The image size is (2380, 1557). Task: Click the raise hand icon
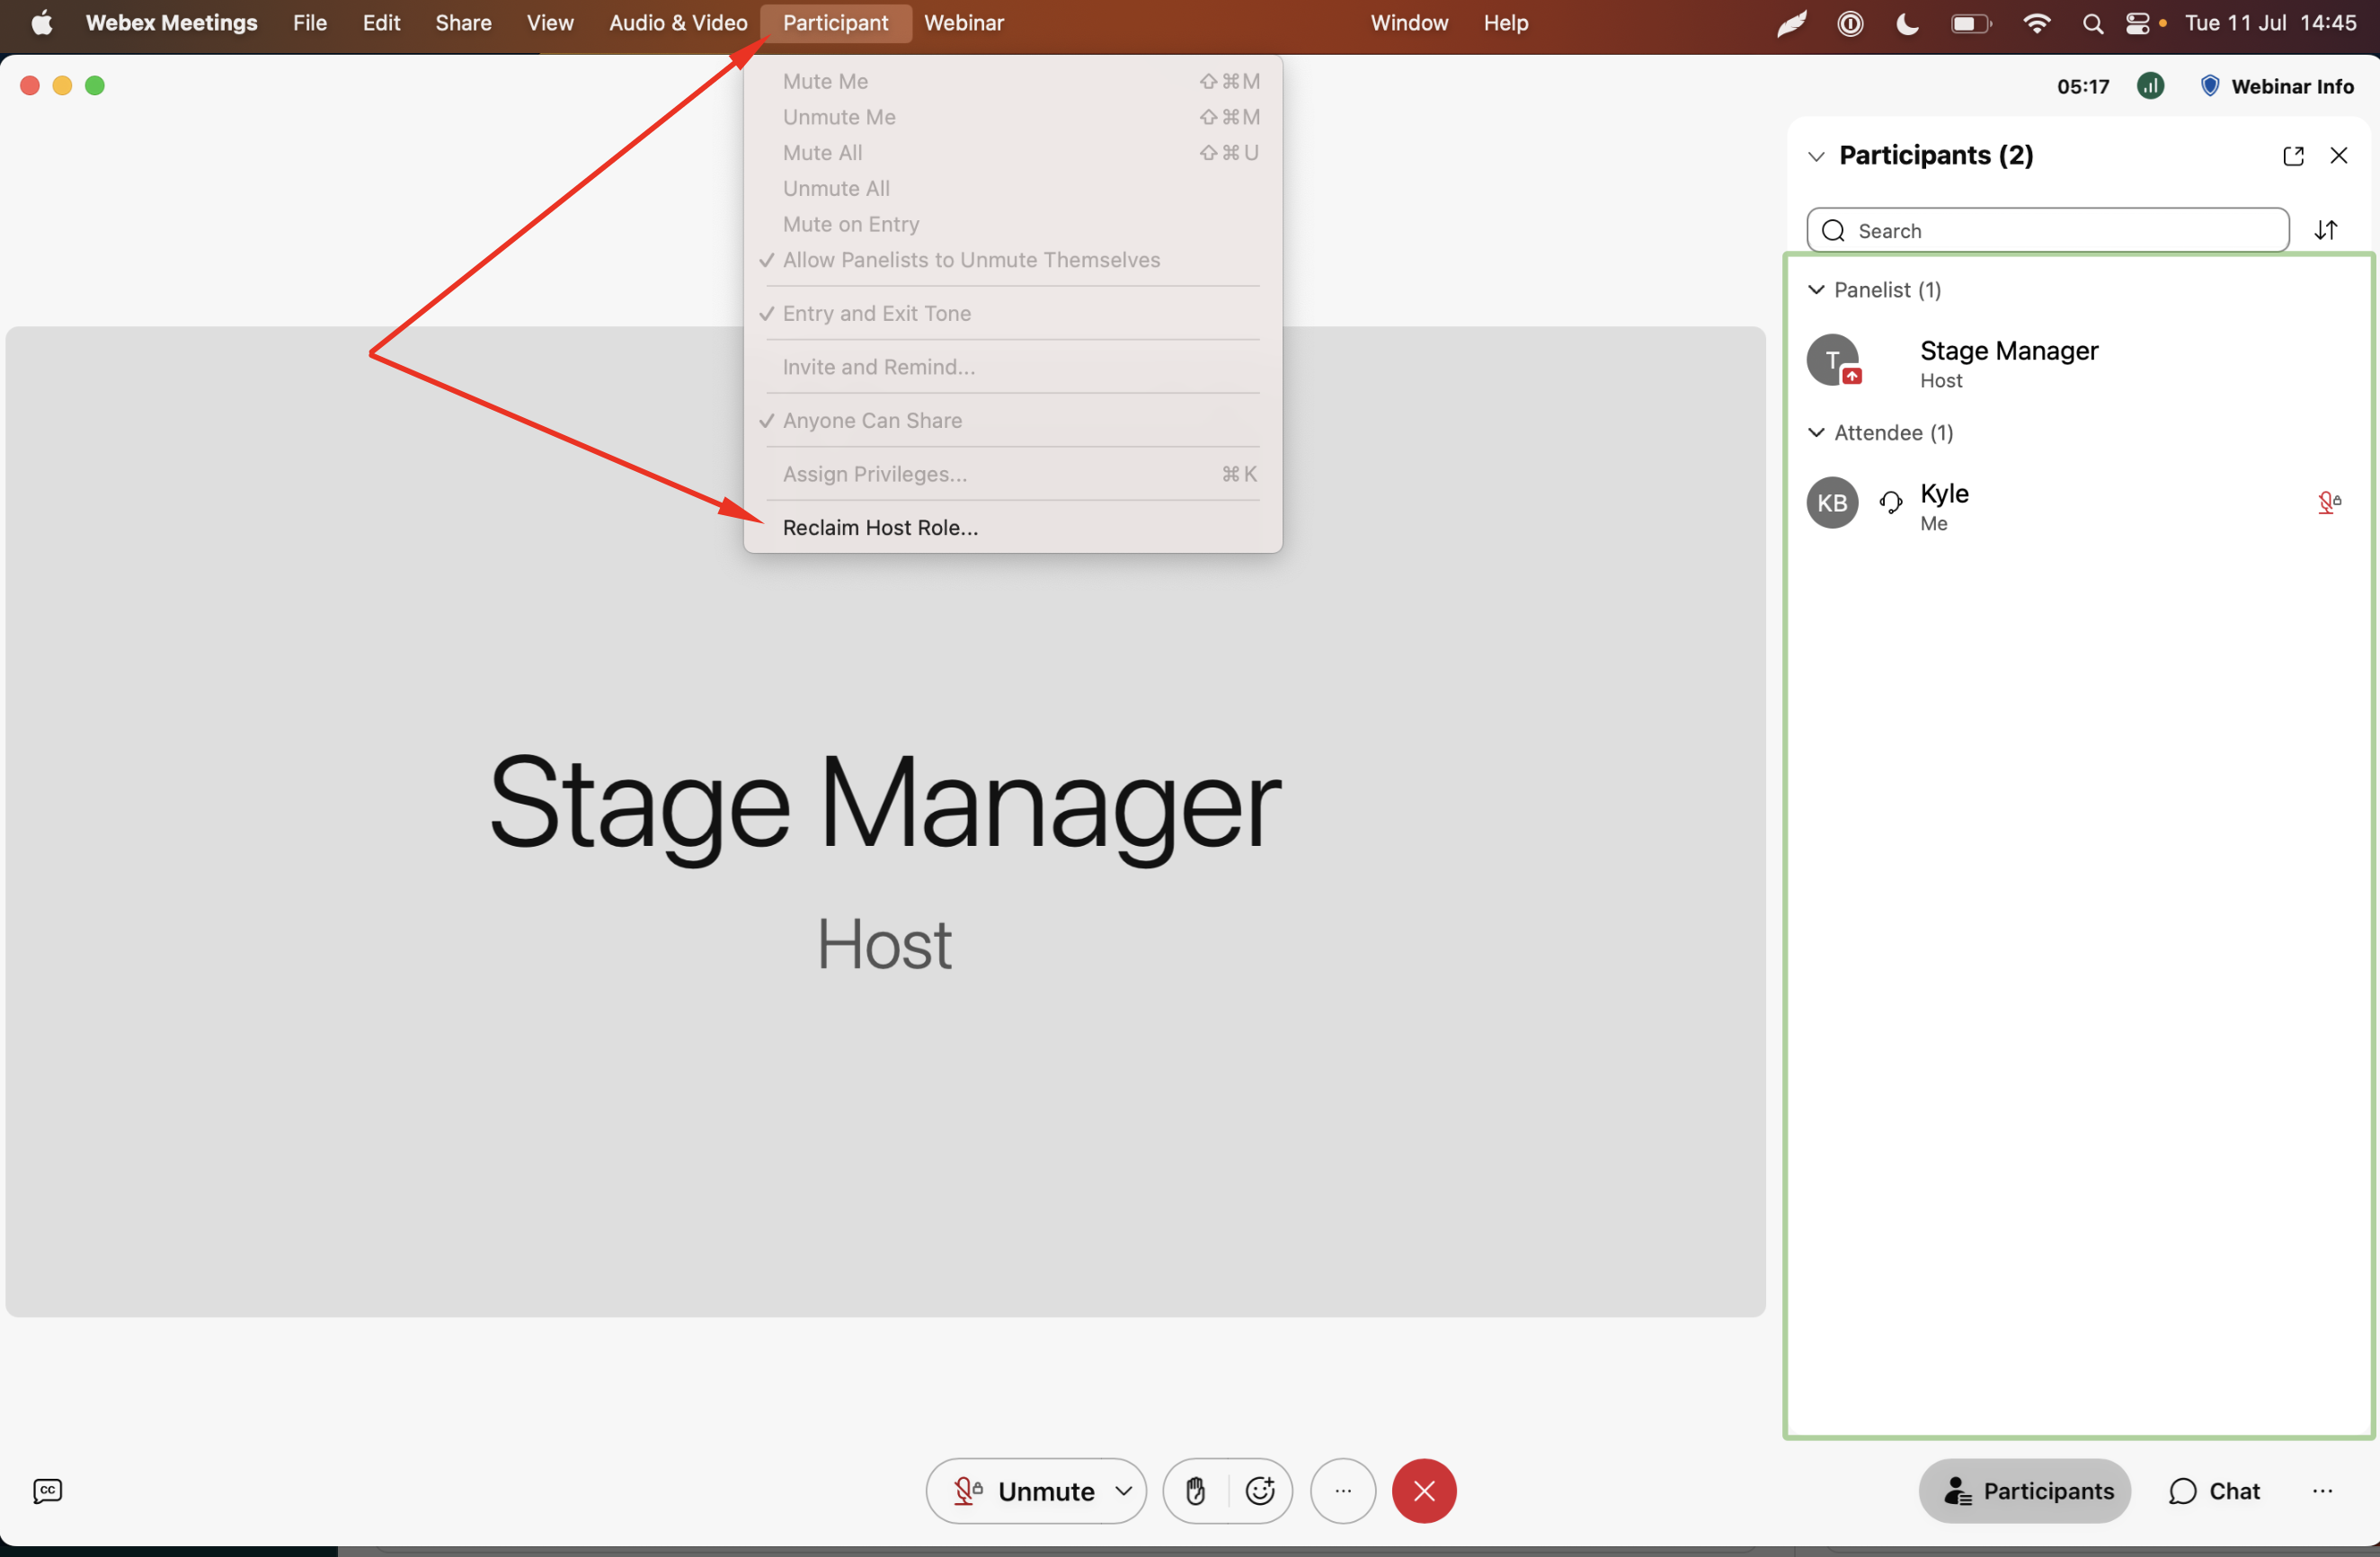coord(1195,1491)
